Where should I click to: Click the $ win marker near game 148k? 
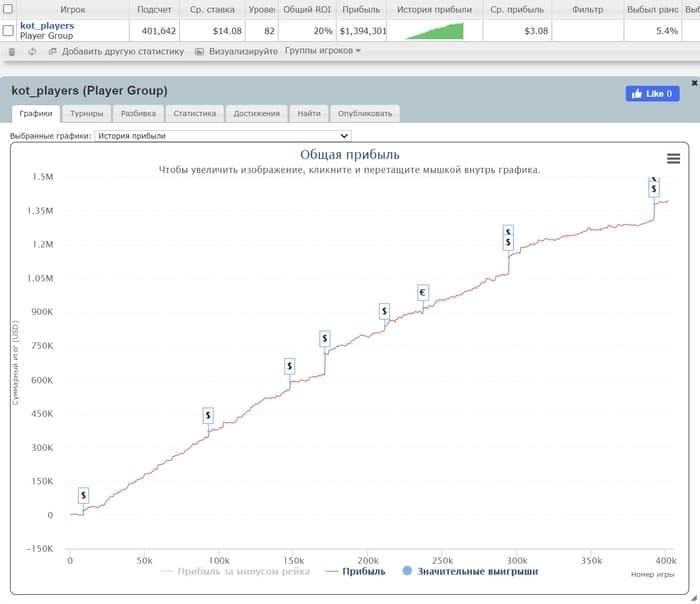[290, 366]
